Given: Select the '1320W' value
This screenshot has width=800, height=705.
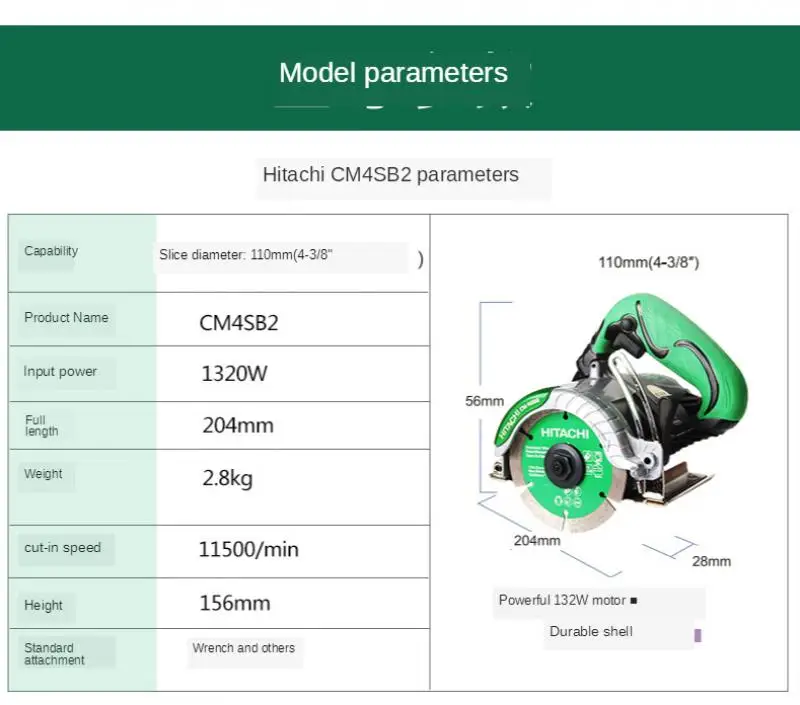Looking at the screenshot, I should pyautogui.click(x=234, y=373).
